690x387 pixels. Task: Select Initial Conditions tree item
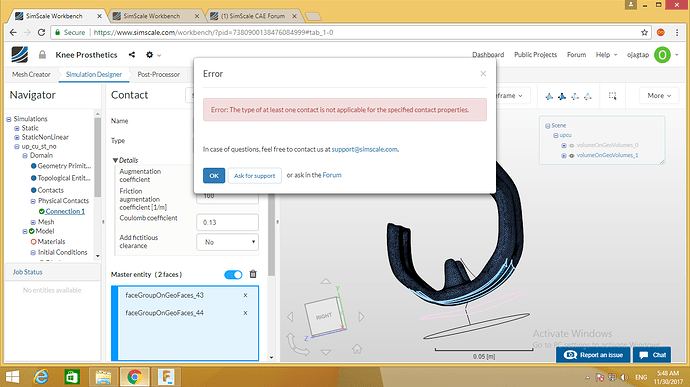click(62, 252)
